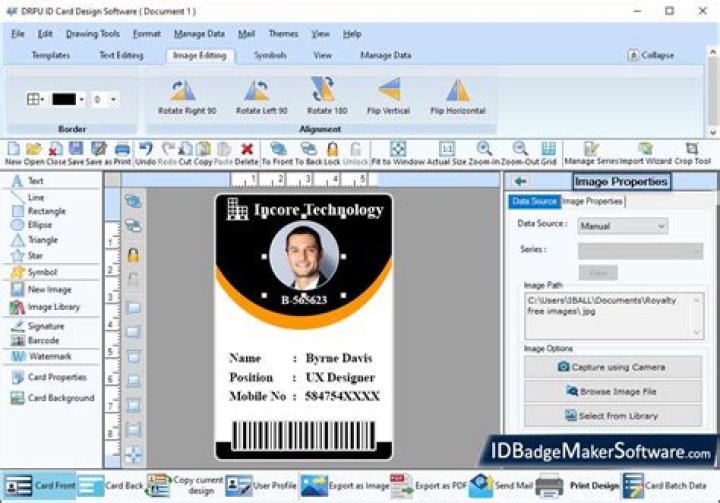Open the border width dropdown

113,99
